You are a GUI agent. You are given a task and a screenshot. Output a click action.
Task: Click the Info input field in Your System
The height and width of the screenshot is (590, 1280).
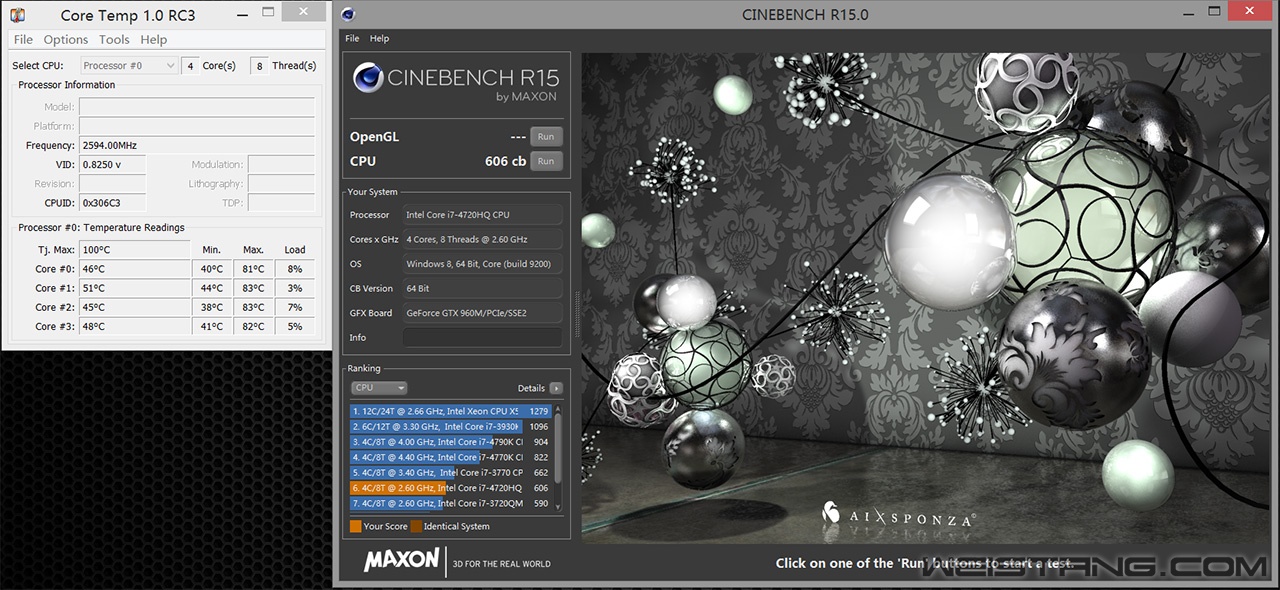click(x=482, y=338)
